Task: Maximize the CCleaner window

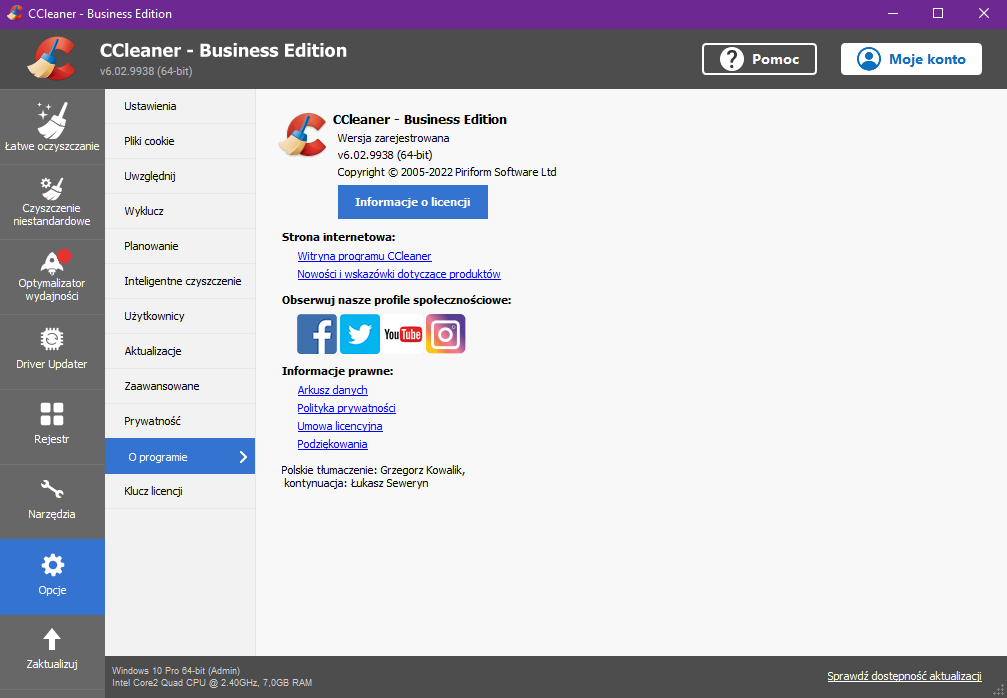Action: [938, 13]
